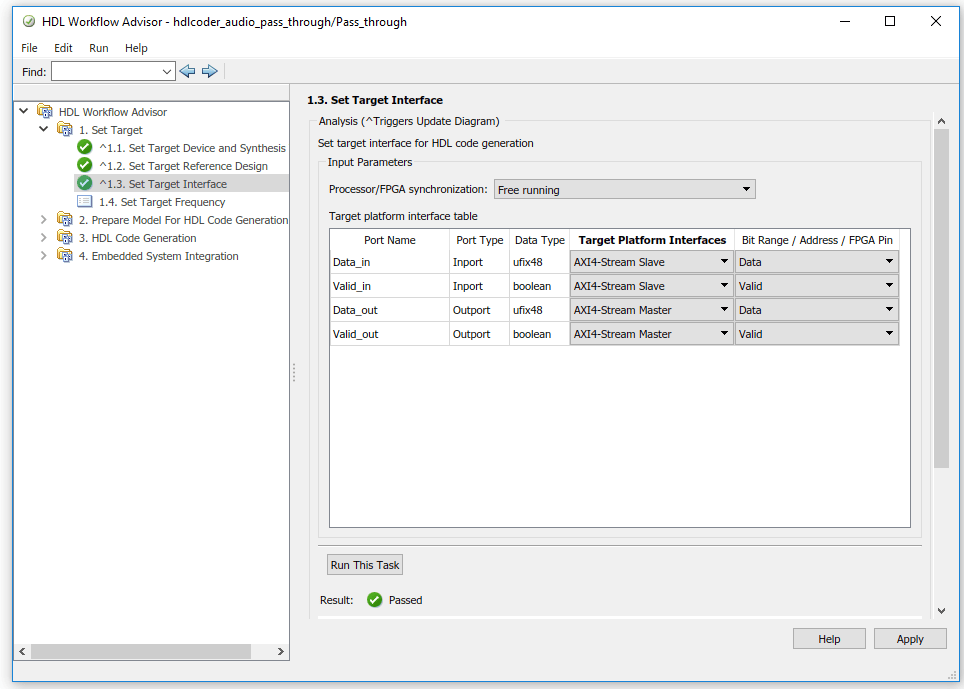Click the green check for Set Target Device
The width and height of the screenshot is (964, 689).
coord(84,148)
